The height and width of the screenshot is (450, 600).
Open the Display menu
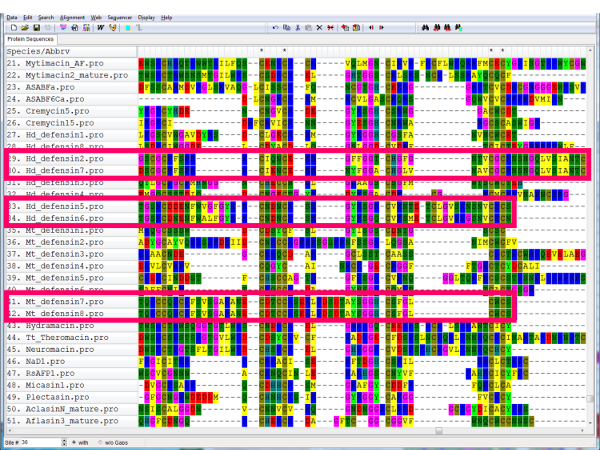pyautogui.click(x=146, y=17)
